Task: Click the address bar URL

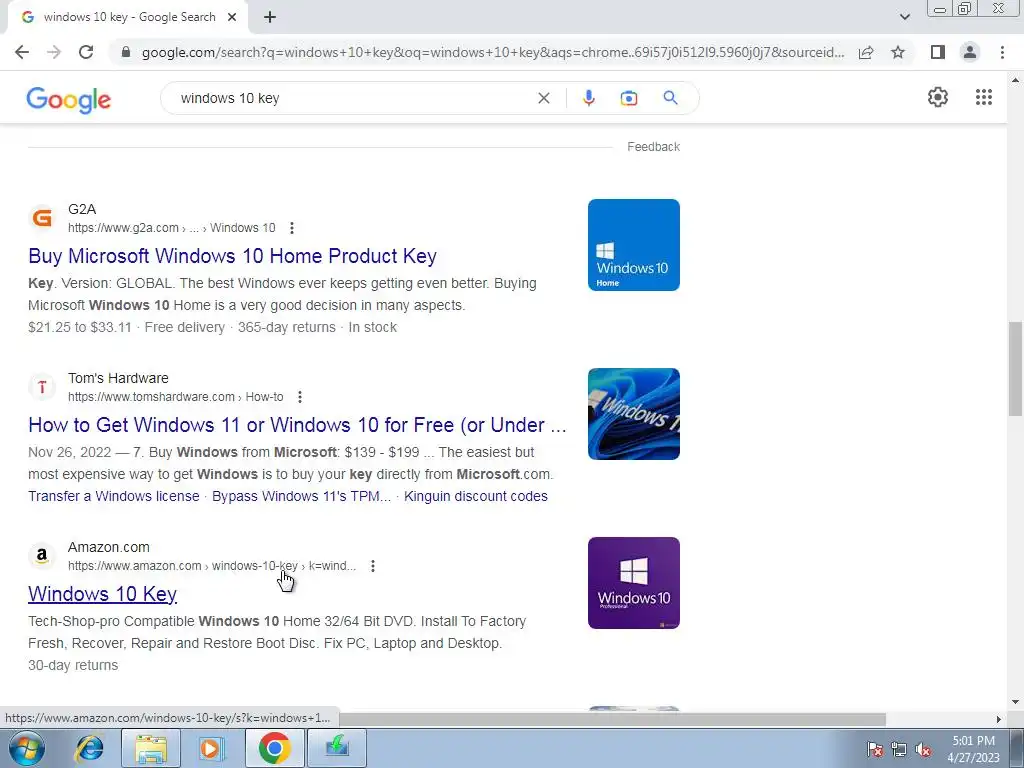Action: point(493,52)
